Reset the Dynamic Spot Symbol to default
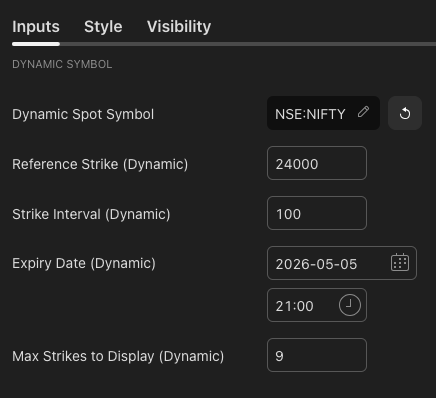Viewport: 436px width, 398px height. (x=405, y=113)
